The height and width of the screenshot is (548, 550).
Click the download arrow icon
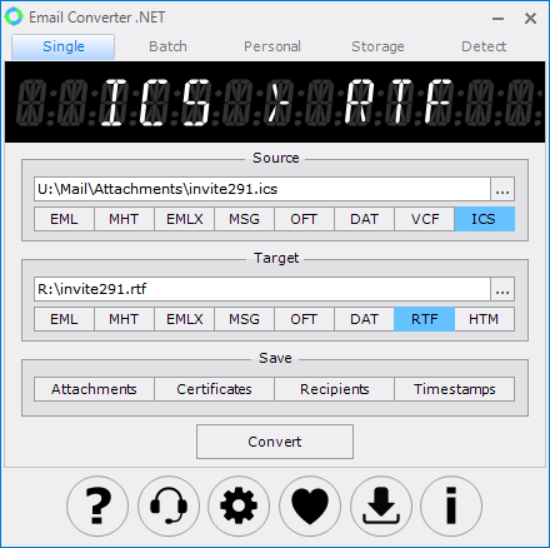pos(381,506)
